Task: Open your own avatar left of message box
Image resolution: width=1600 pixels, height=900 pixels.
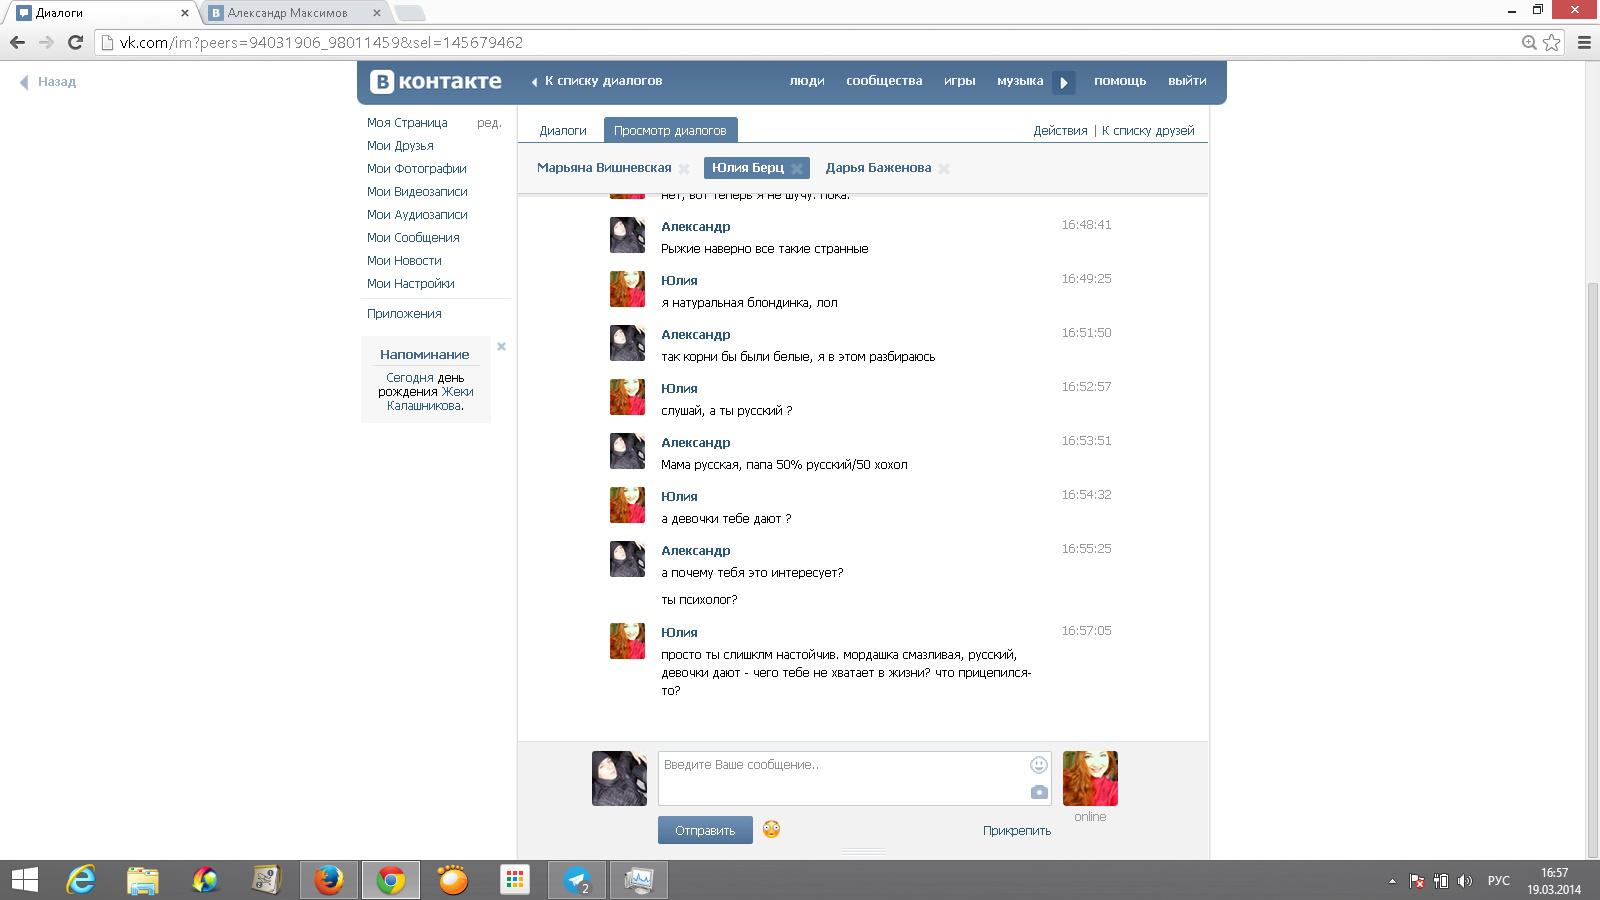Action: click(620, 779)
